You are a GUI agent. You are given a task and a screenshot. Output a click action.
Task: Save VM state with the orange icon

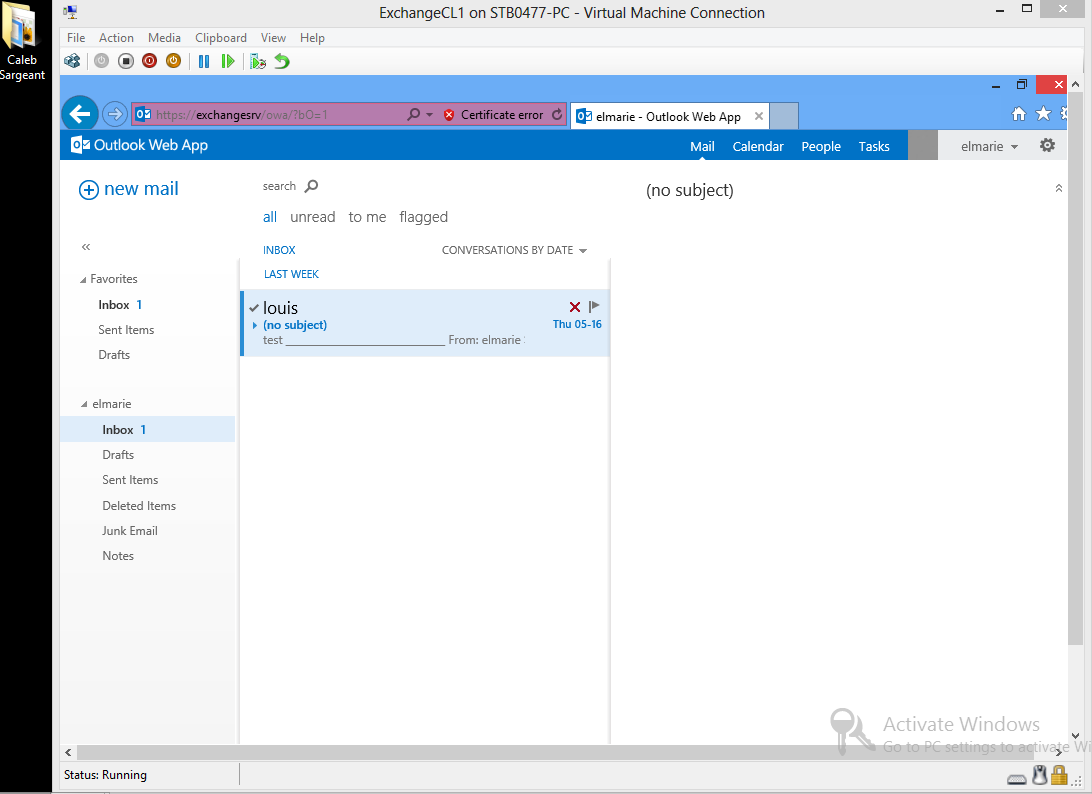[173, 61]
